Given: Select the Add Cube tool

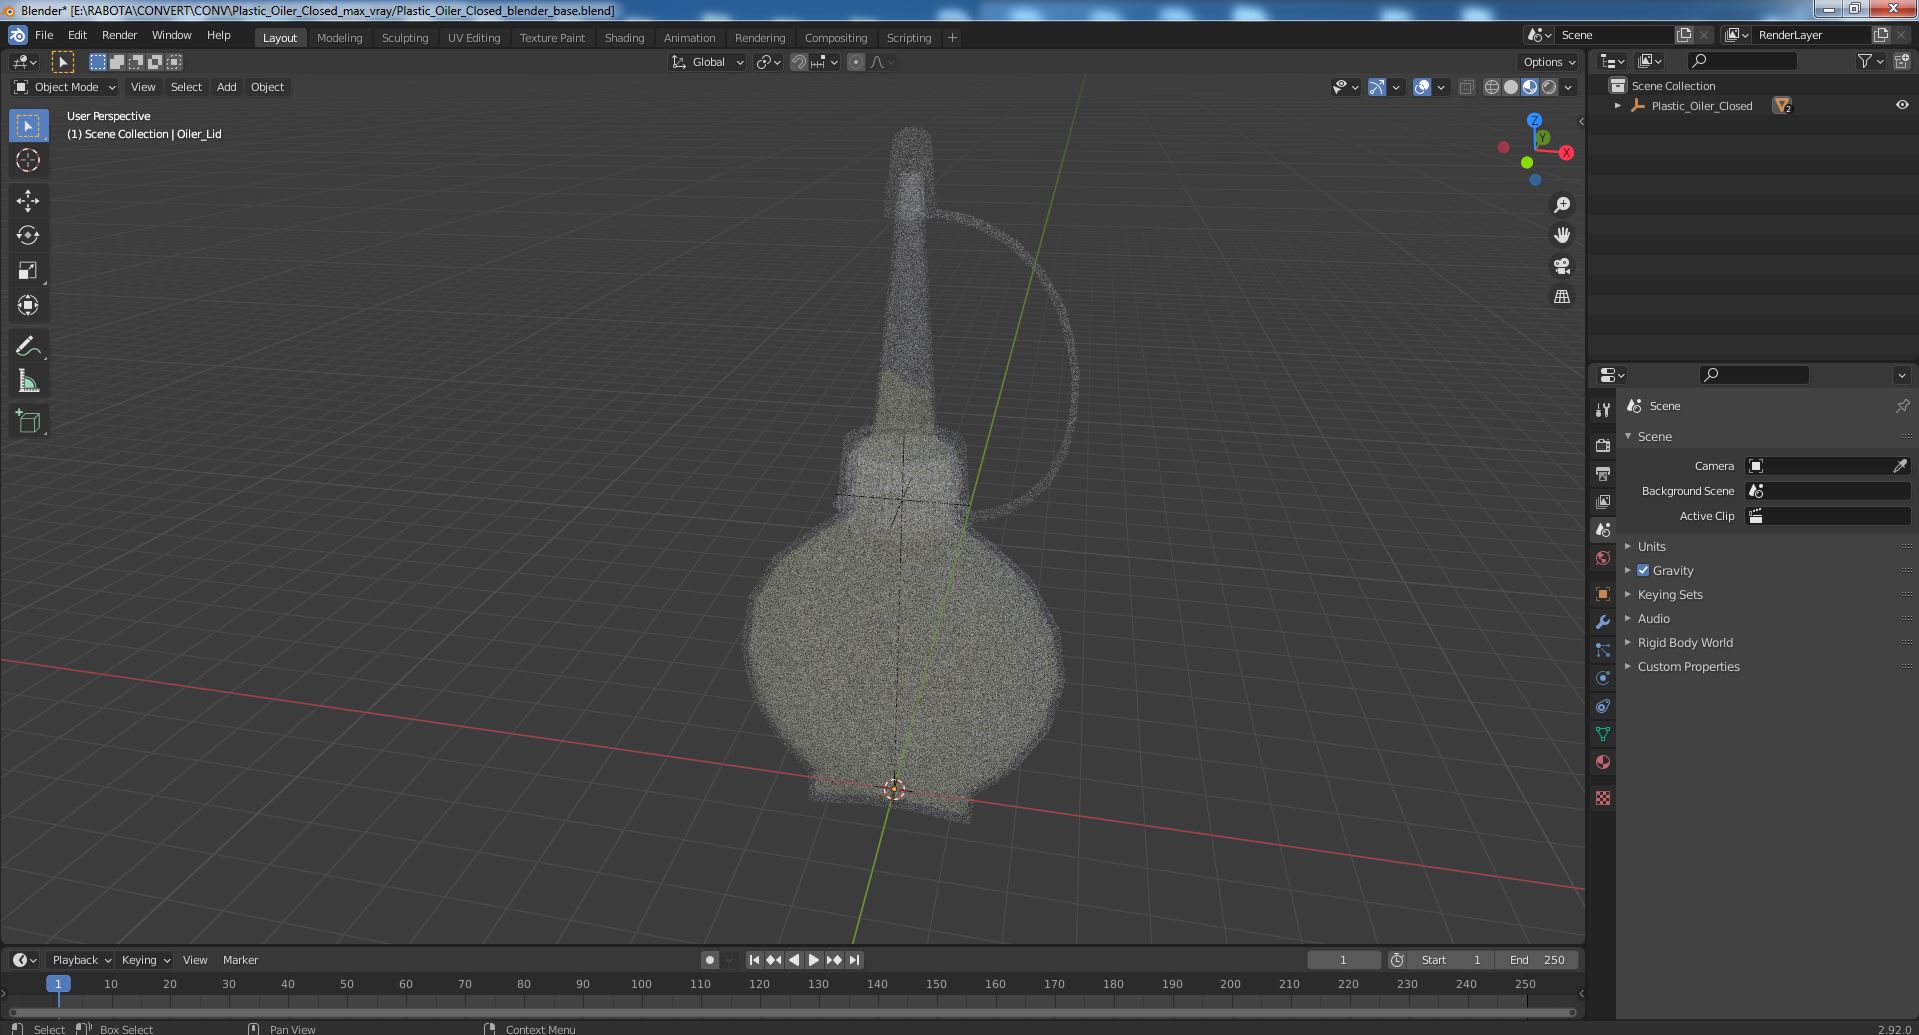Looking at the screenshot, I should pyautogui.click(x=28, y=422).
